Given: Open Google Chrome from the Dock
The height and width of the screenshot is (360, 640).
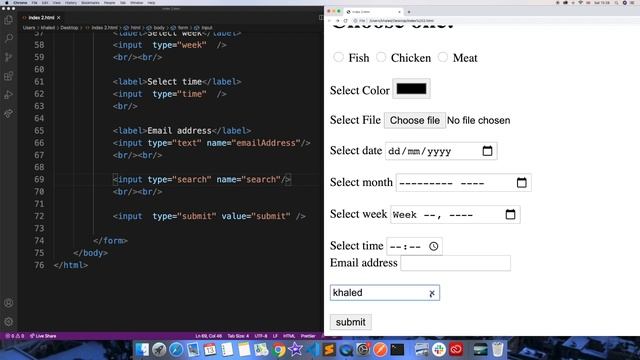Looking at the screenshot, I should [278, 349].
